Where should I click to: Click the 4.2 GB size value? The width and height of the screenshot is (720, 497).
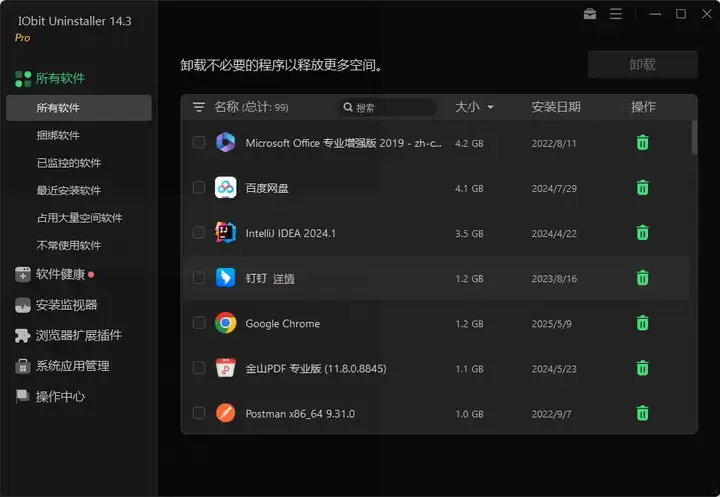[x=469, y=143]
